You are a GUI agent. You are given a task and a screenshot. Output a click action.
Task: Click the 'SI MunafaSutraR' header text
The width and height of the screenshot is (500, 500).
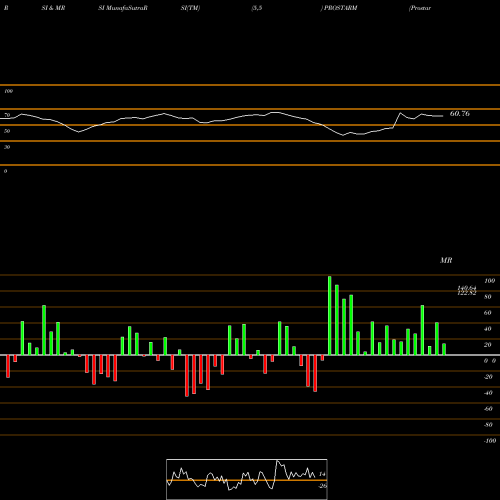[x=123, y=8]
